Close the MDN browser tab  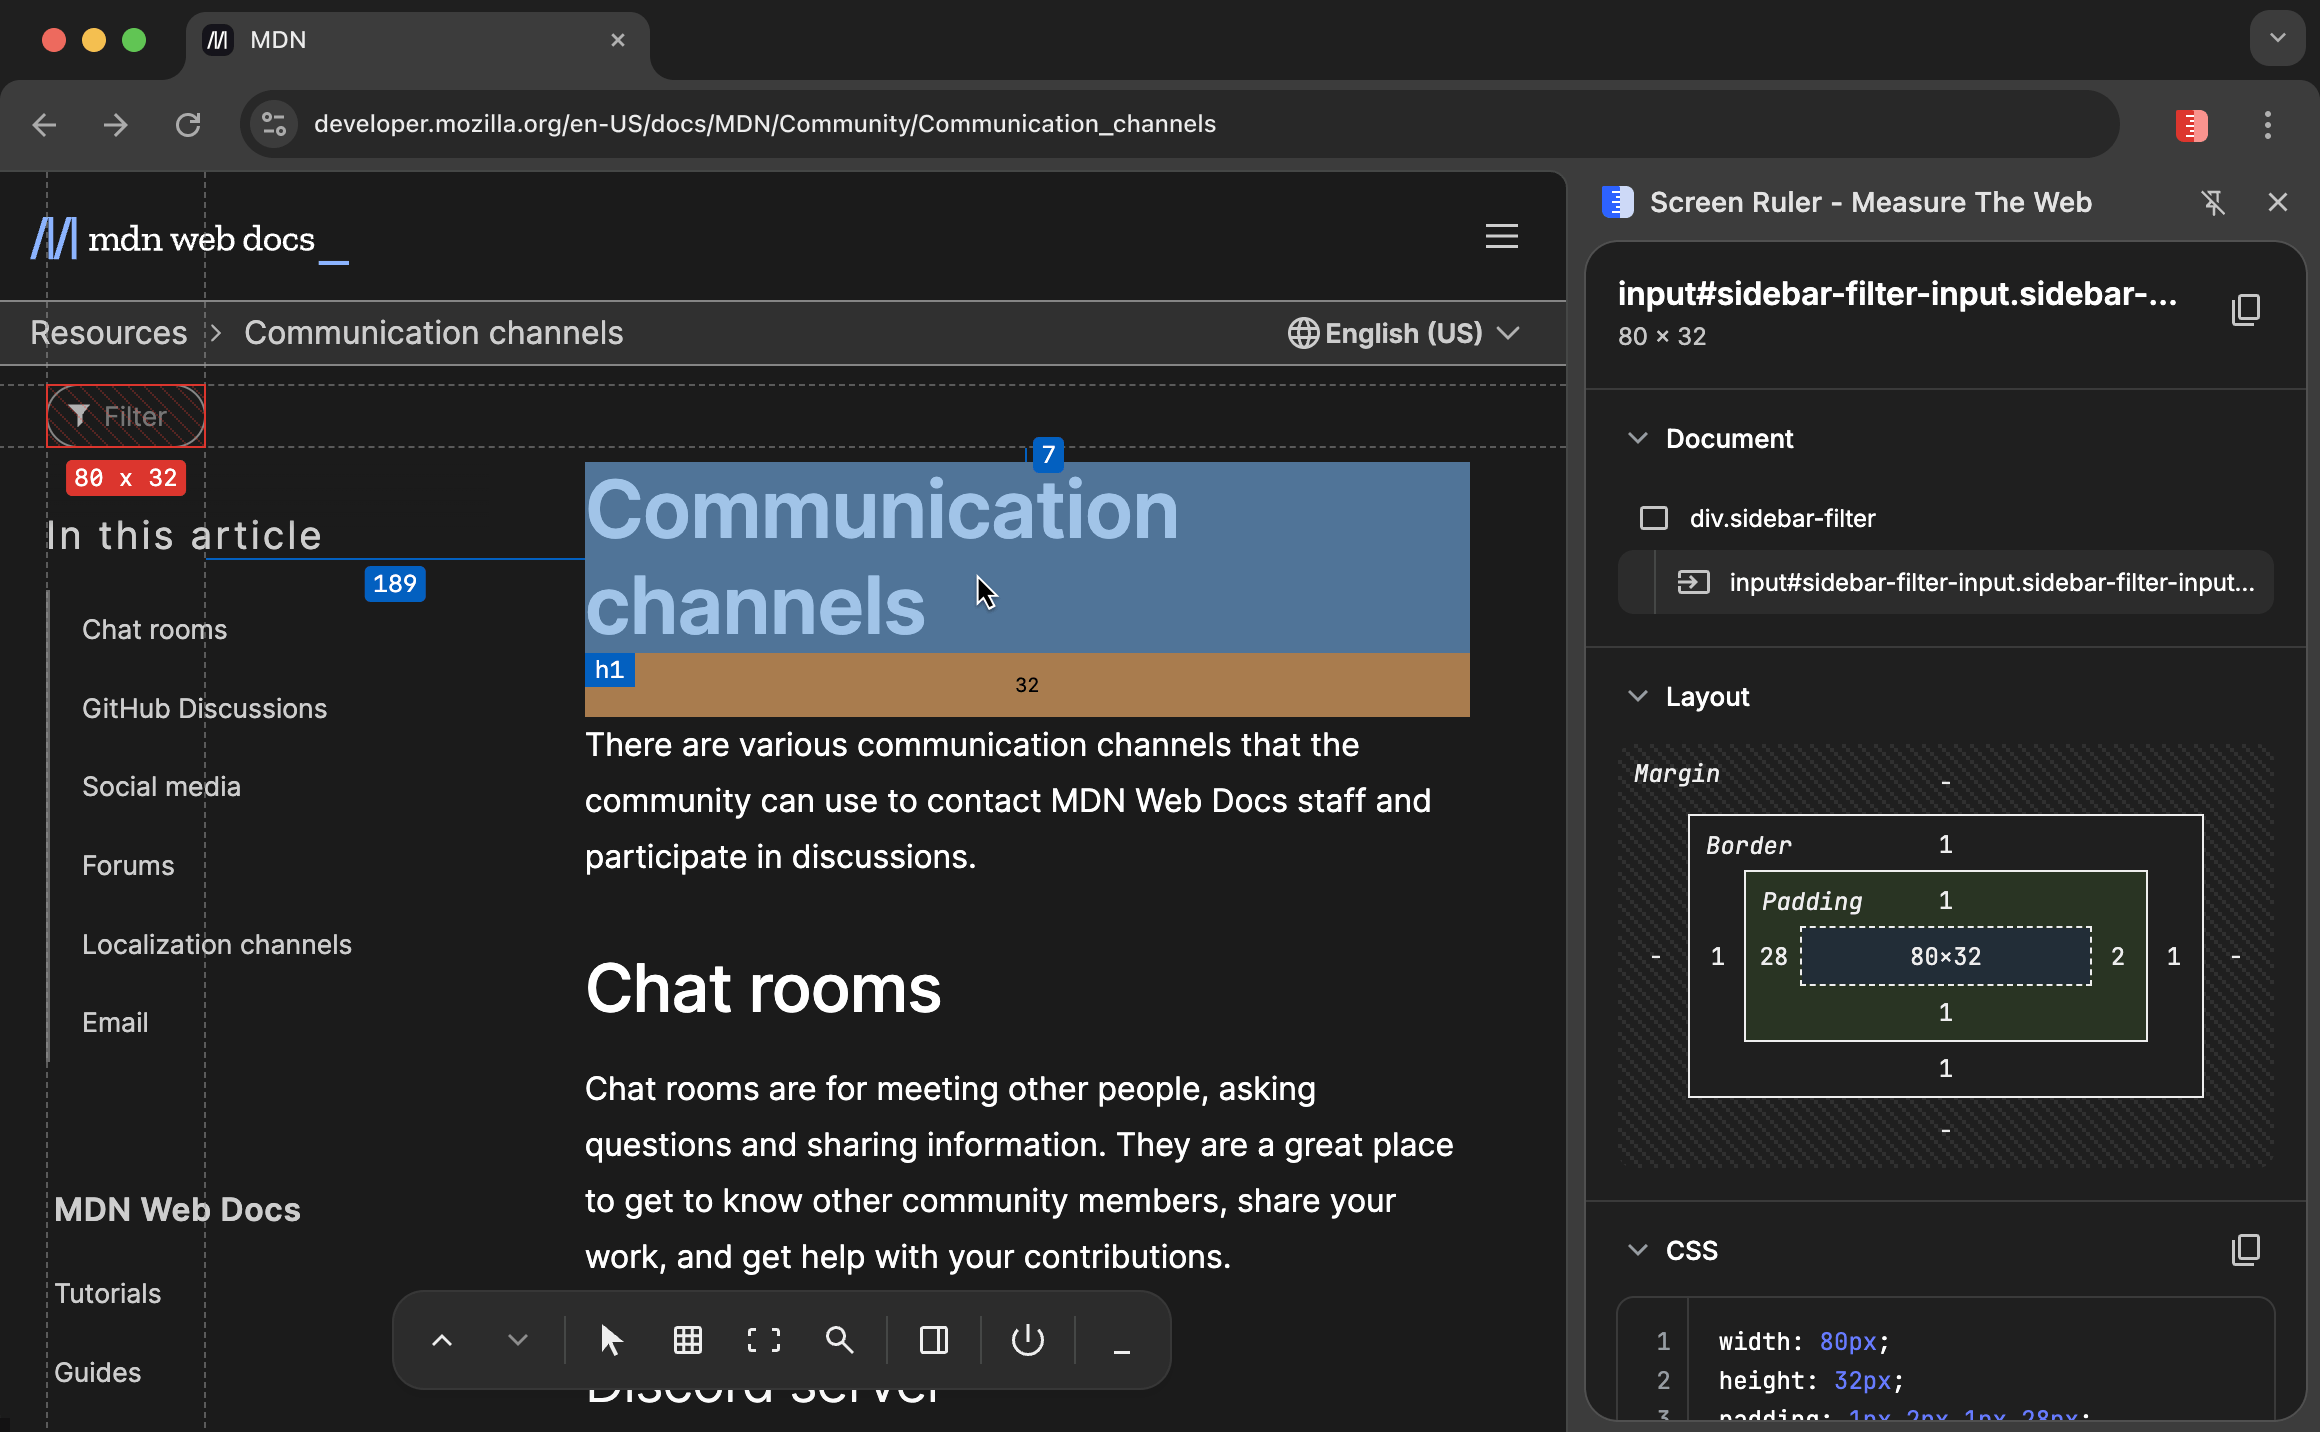click(x=618, y=40)
